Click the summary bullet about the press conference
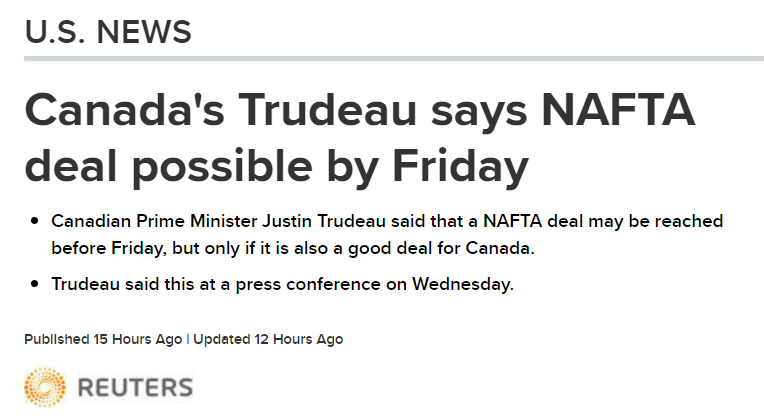This screenshot has width=764, height=420. click(282, 284)
